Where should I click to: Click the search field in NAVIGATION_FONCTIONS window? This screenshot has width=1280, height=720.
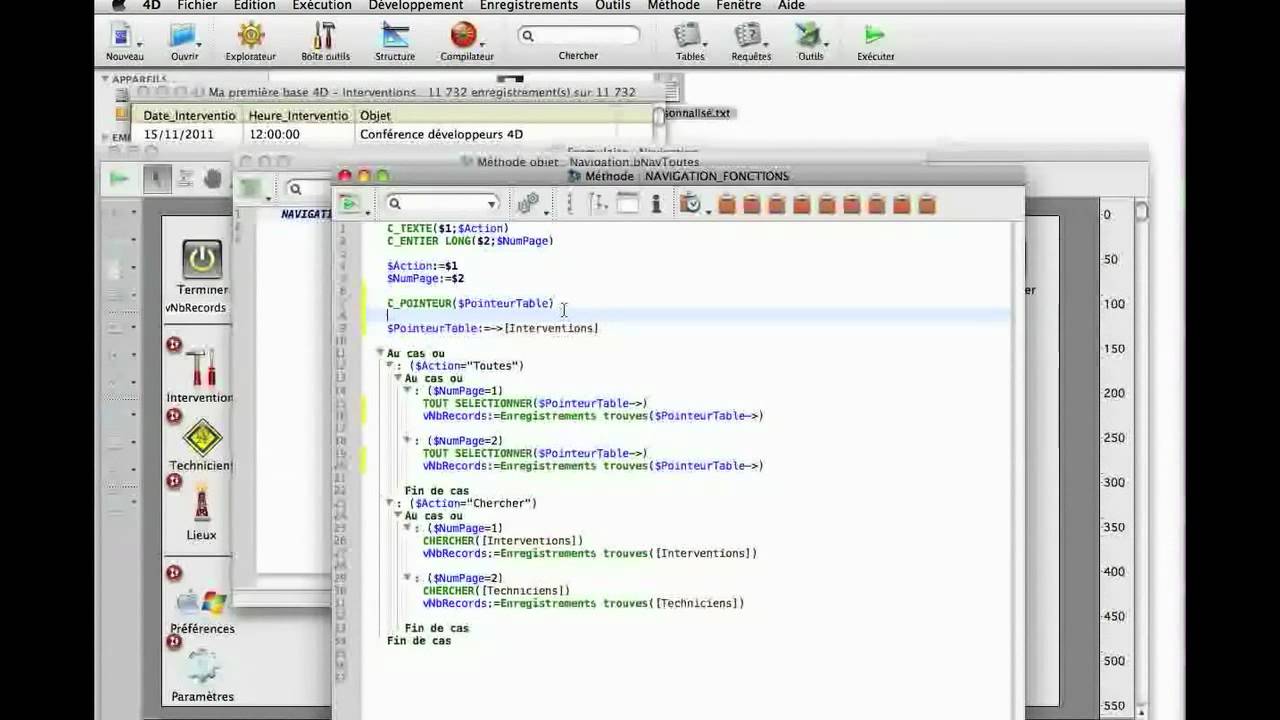point(442,204)
